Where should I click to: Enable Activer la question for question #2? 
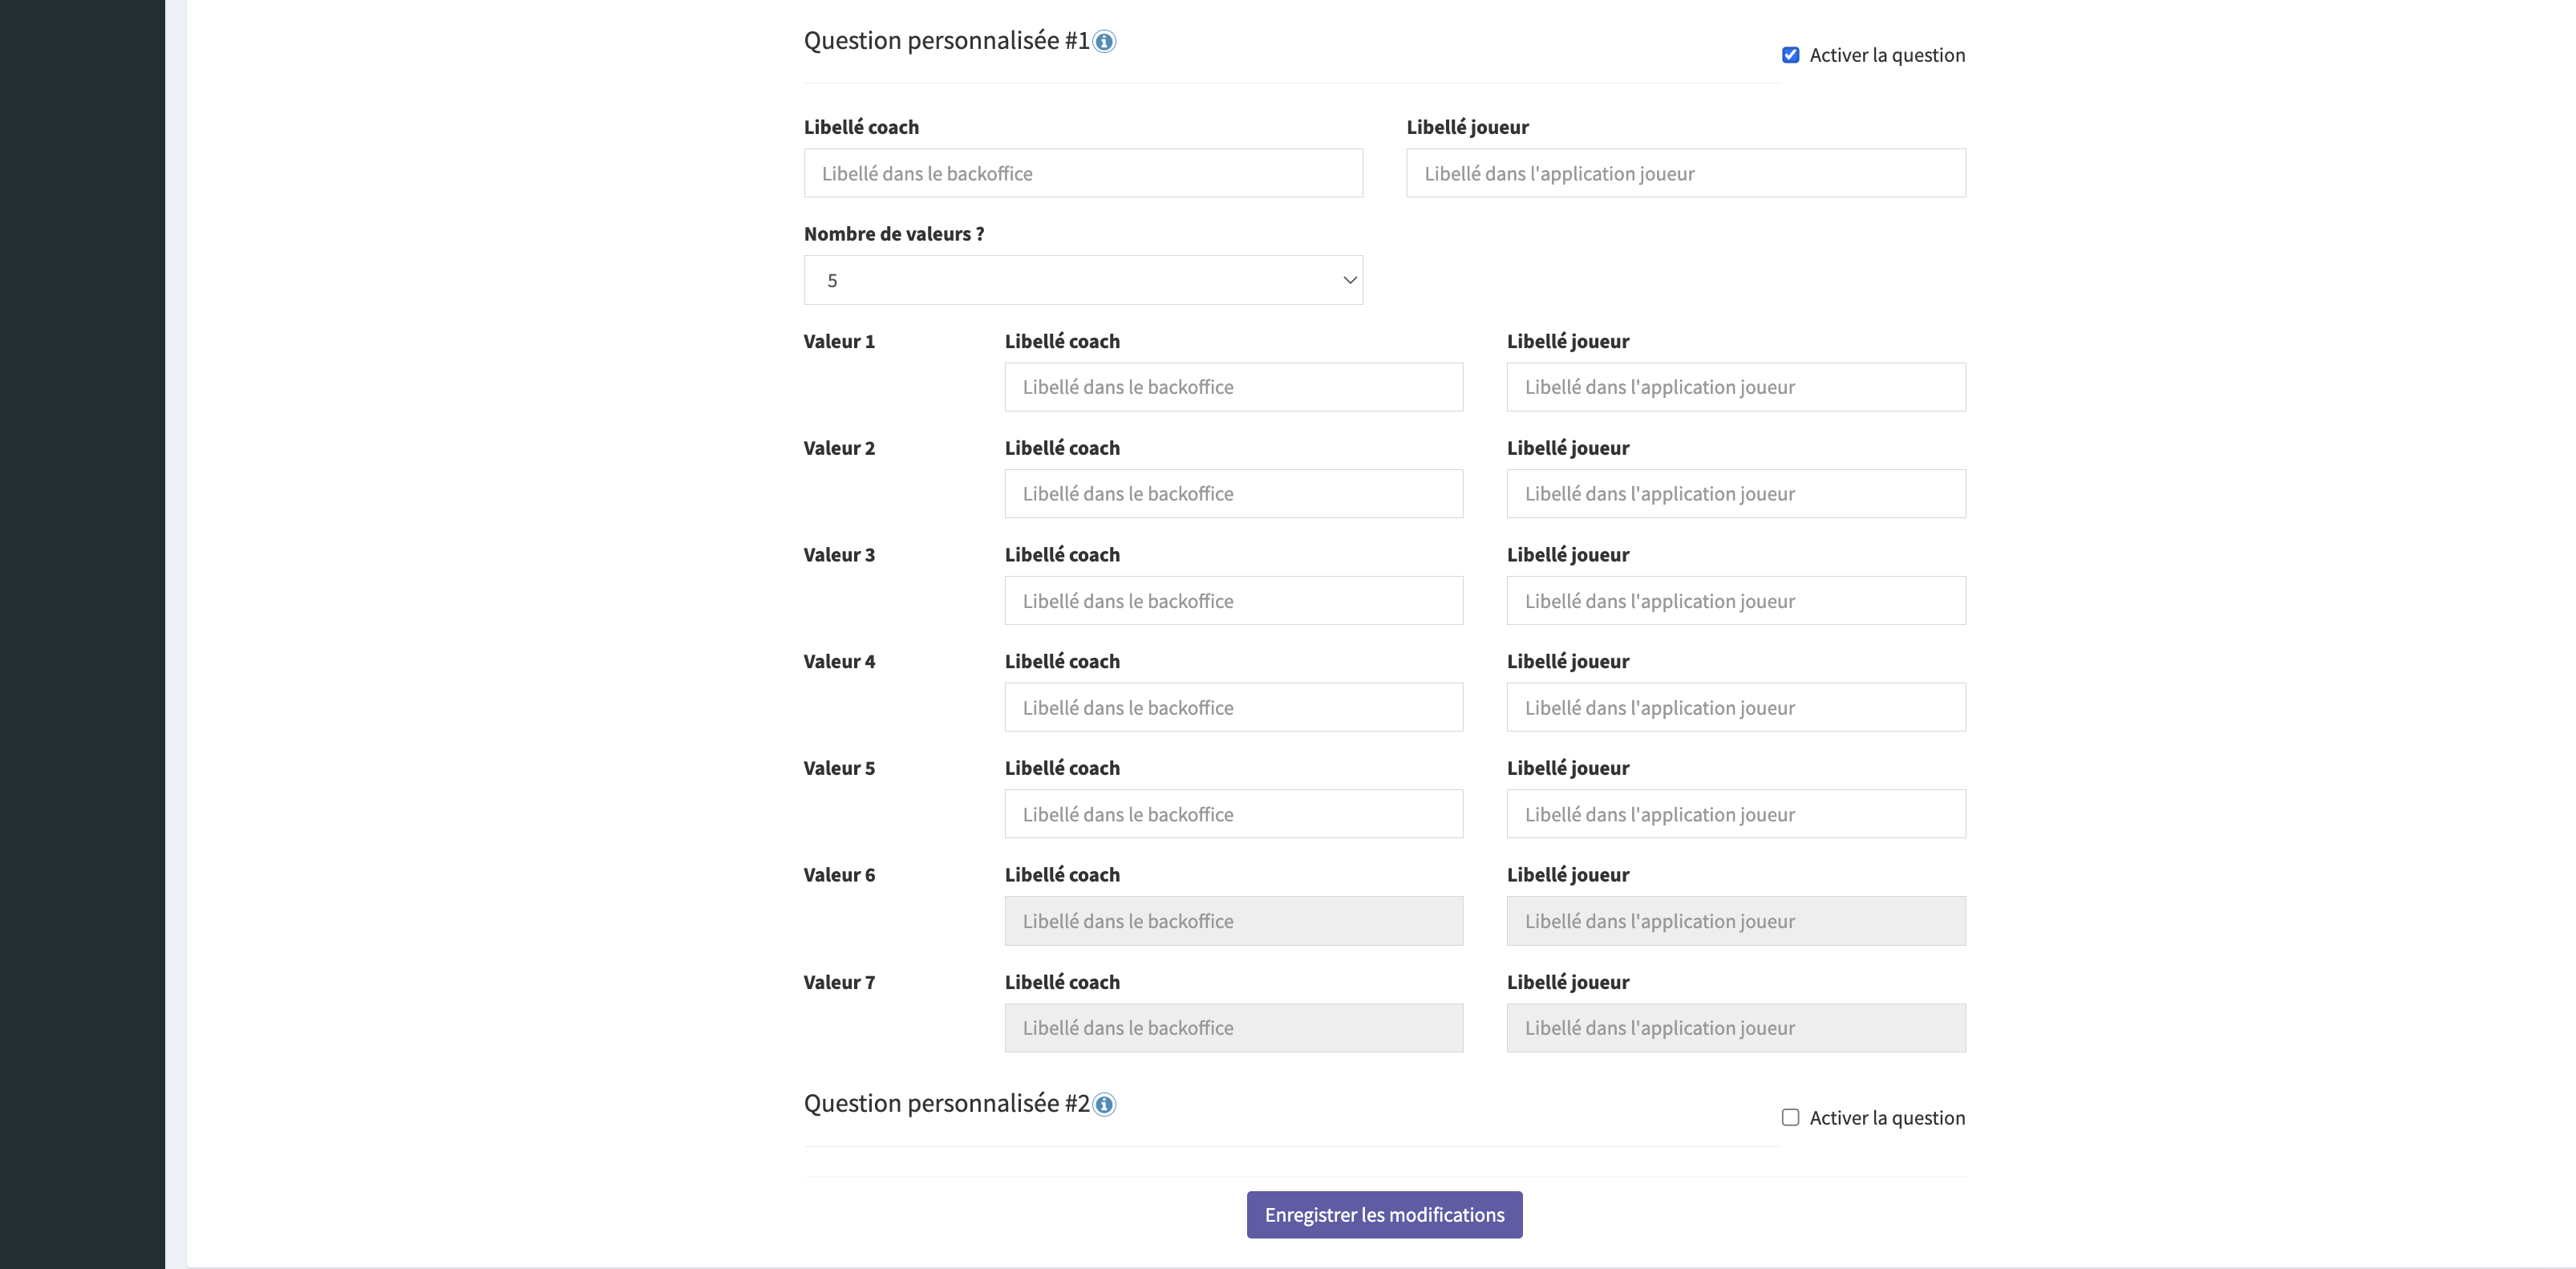(x=1790, y=1117)
